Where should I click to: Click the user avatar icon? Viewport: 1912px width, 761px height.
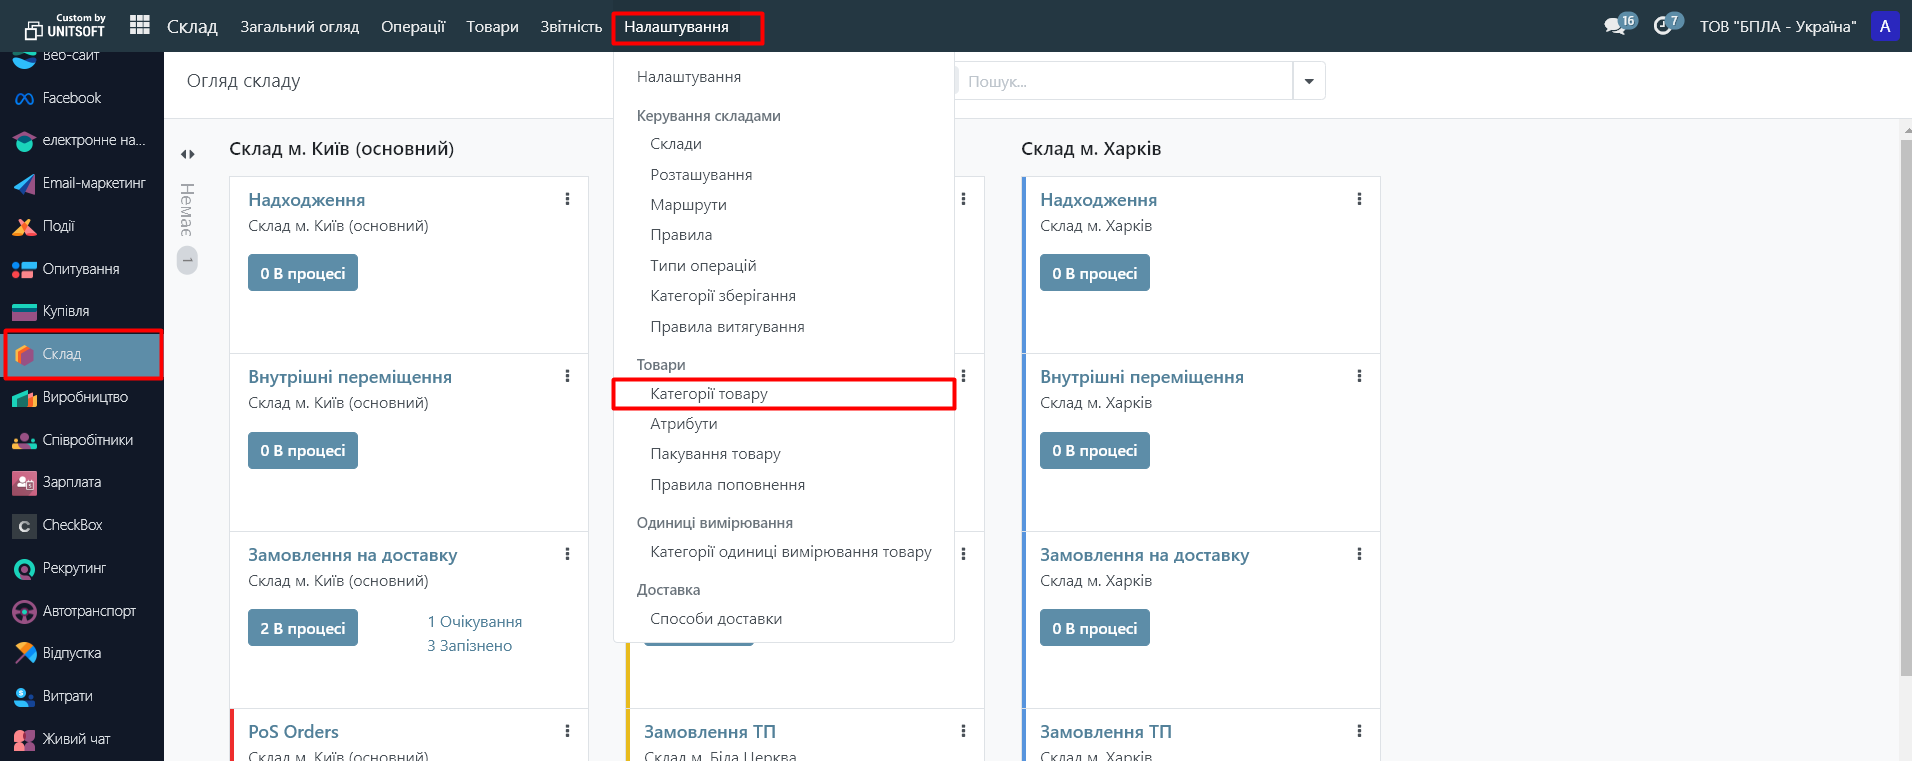1884,26
